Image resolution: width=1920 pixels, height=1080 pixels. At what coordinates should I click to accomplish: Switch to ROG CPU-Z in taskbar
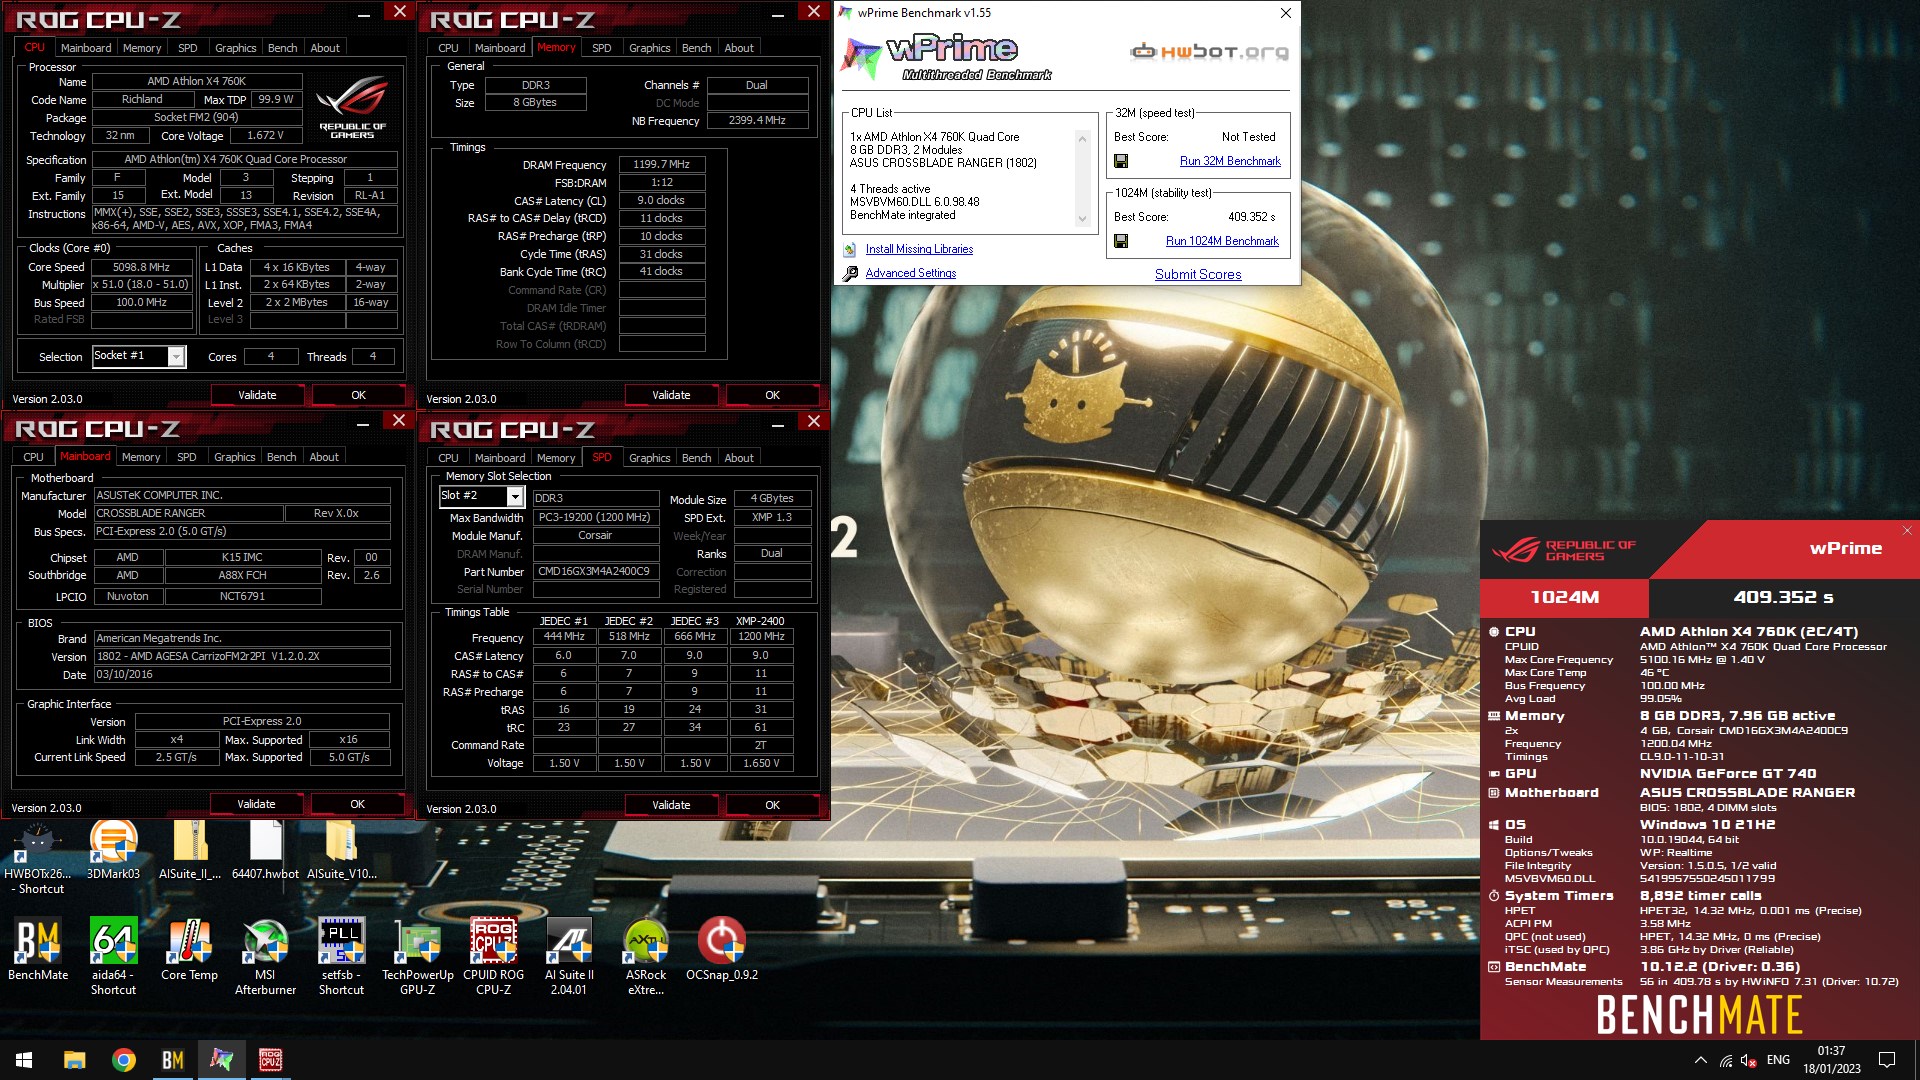(x=270, y=1060)
